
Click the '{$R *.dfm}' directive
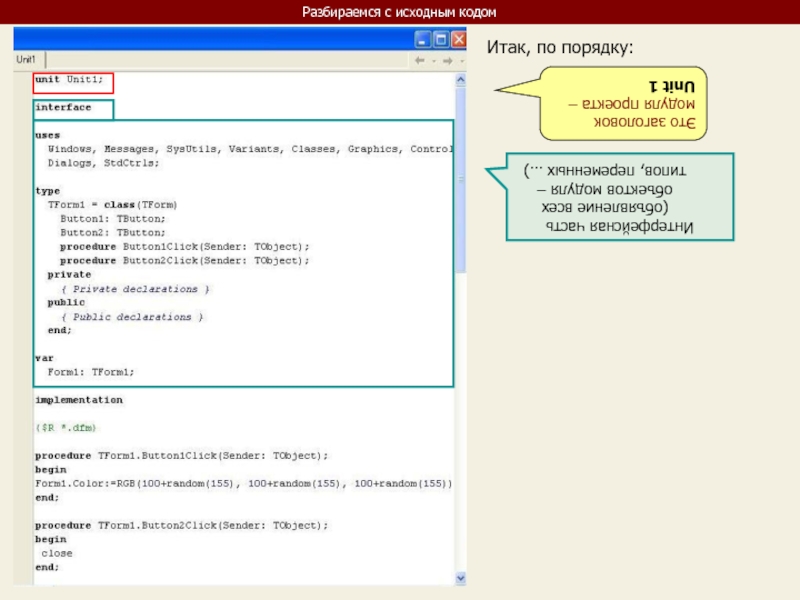66,428
